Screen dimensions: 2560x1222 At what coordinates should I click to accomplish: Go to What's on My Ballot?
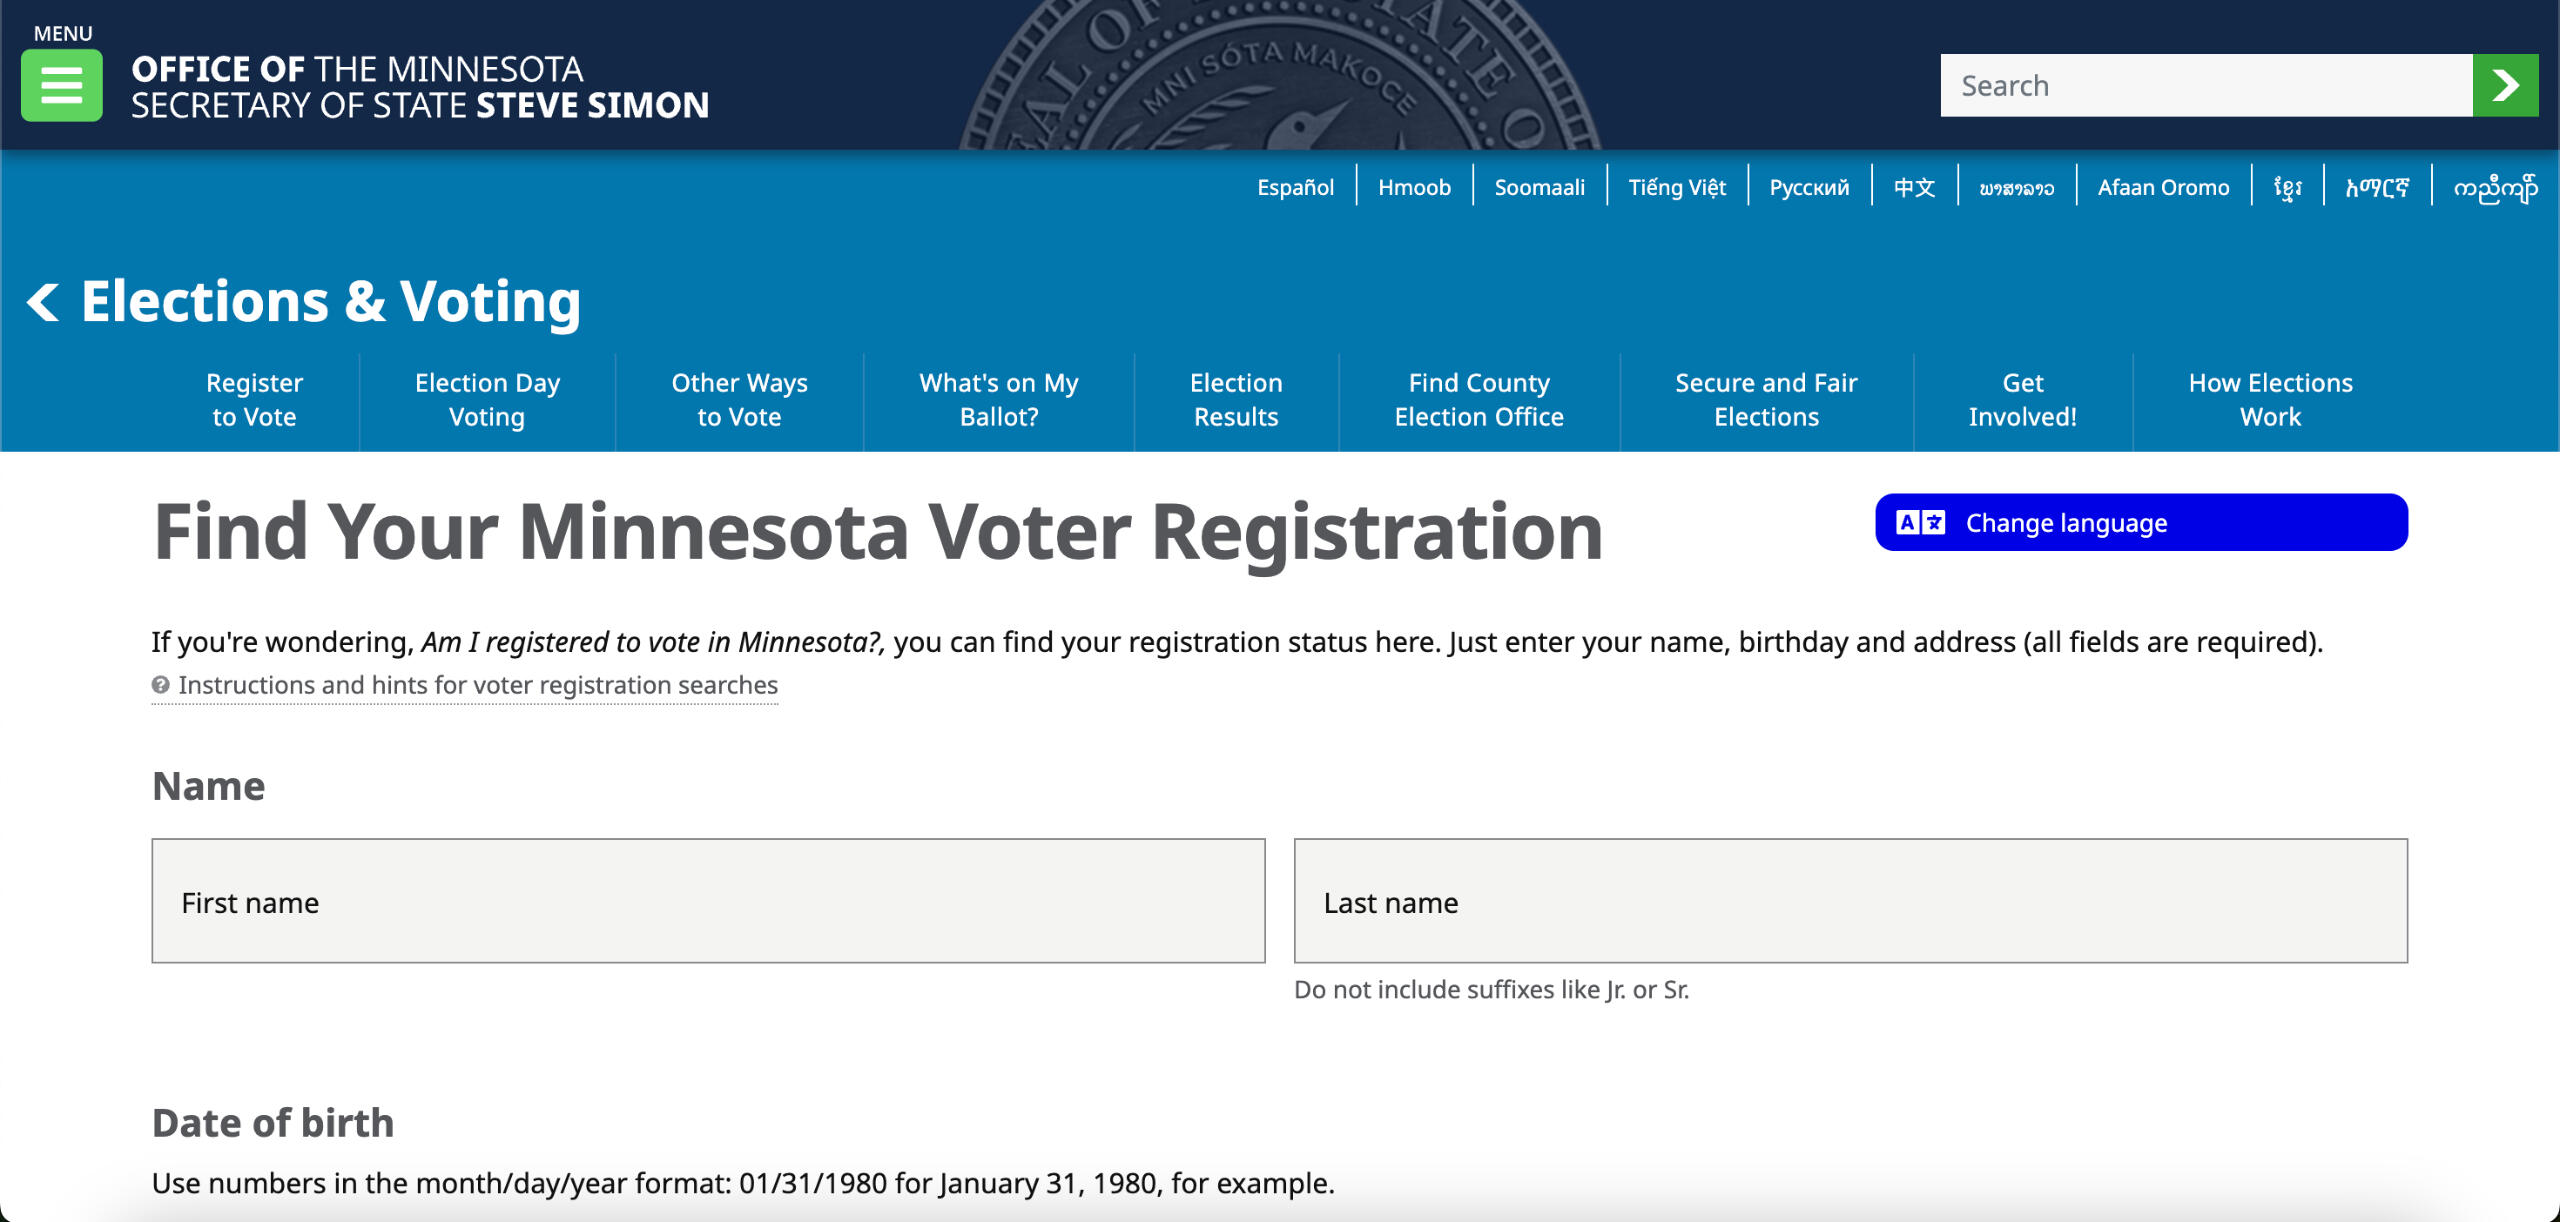point(998,400)
